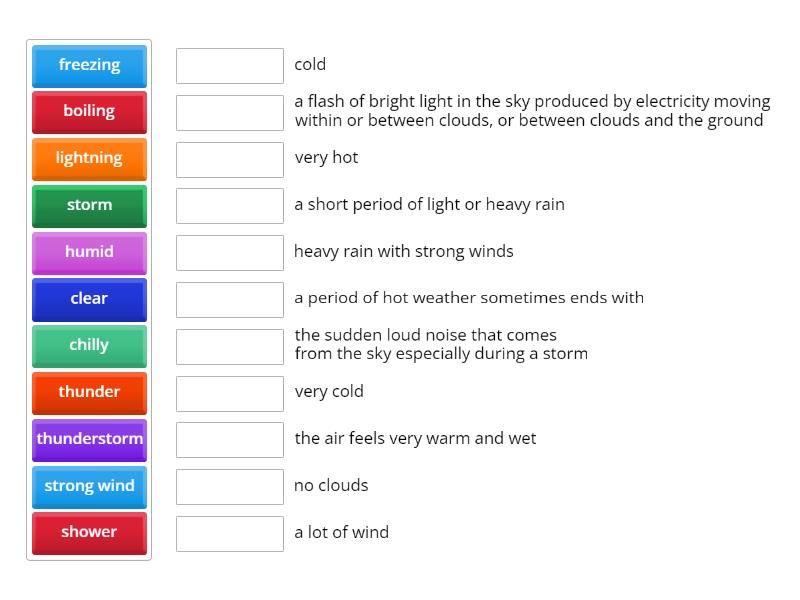This screenshot has width=800, height=600.
Task: Select the lightning word tile
Action: point(89,158)
